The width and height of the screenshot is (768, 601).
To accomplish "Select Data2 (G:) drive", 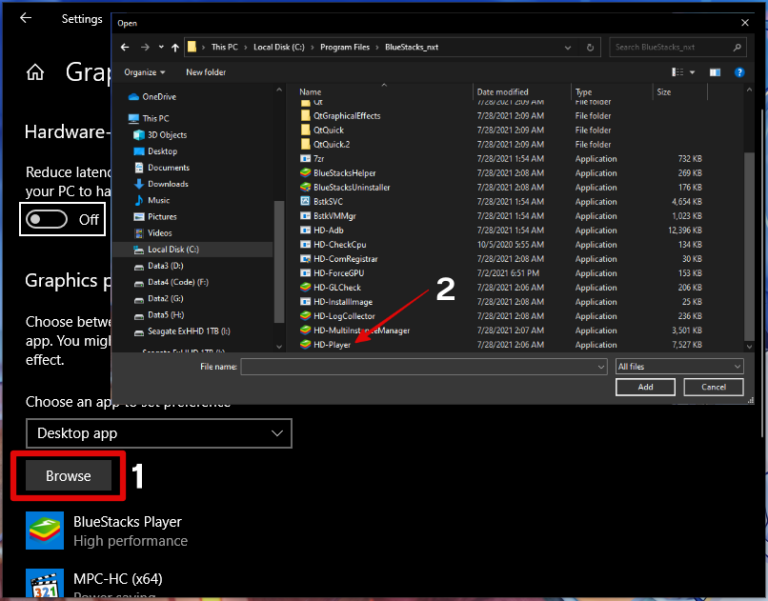I will 158,298.
